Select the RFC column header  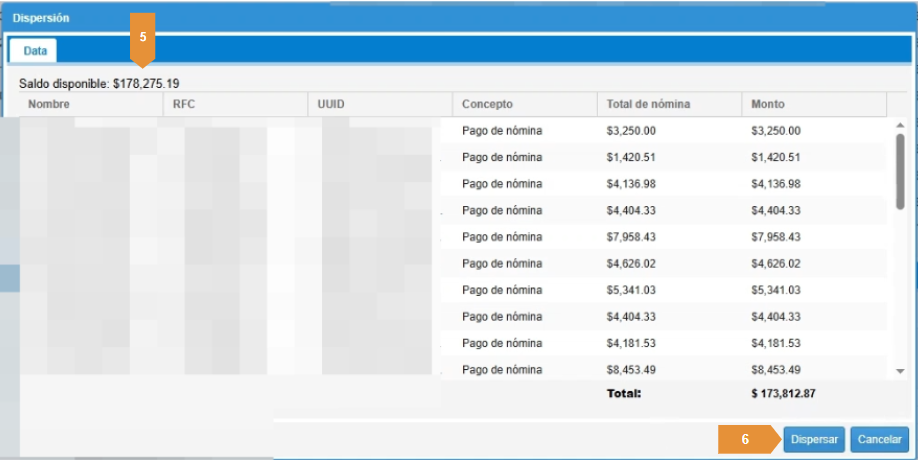point(185,104)
